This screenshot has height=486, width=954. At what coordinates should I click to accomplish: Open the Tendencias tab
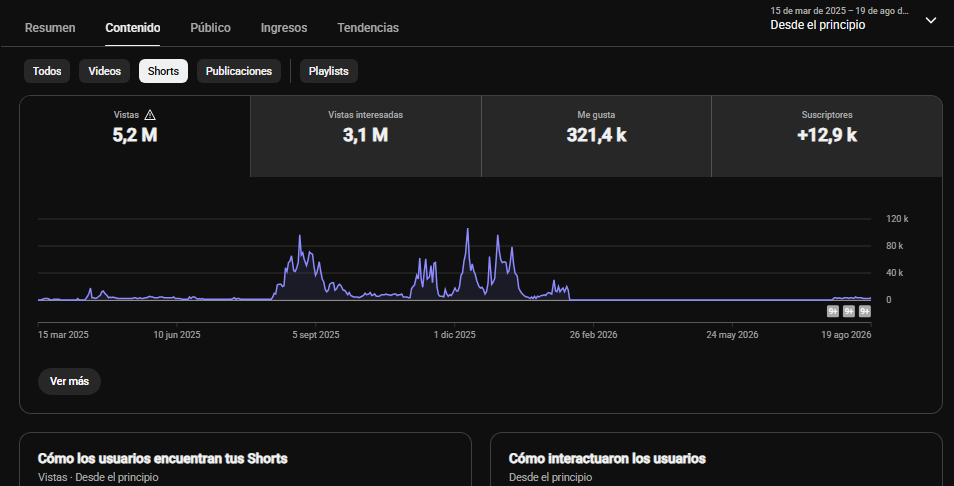coord(368,28)
